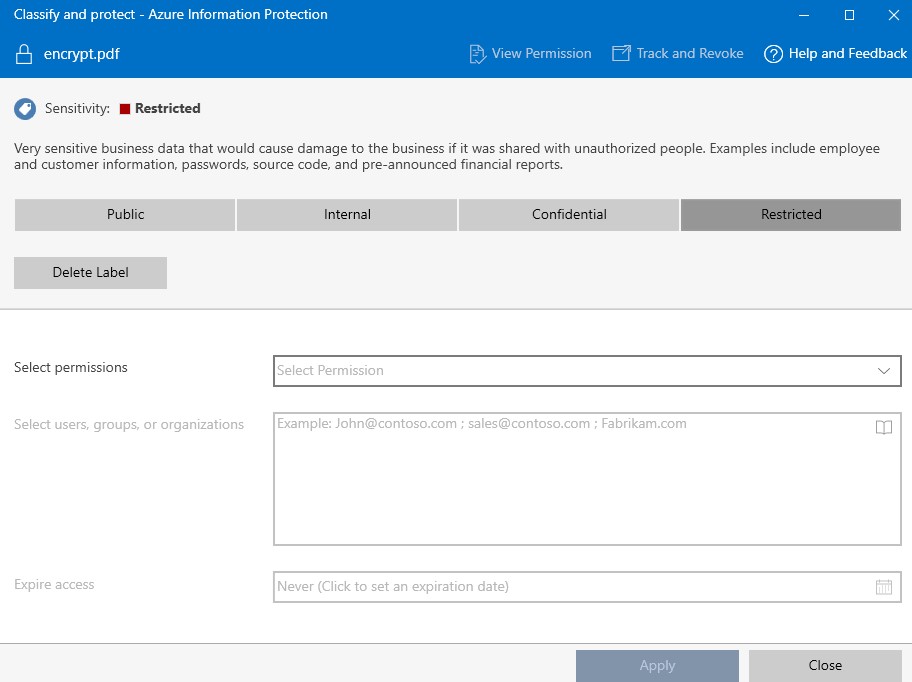
Task: Open Help and Feedback link
Action: [x=835, y=53]
